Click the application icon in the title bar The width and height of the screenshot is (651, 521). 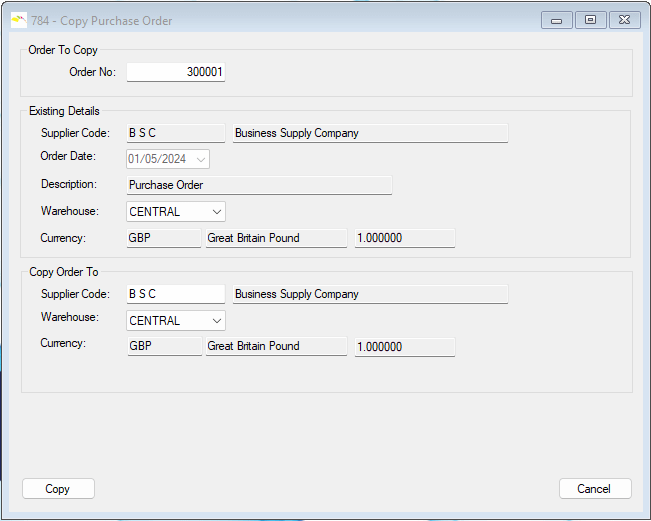pos(19,20)
